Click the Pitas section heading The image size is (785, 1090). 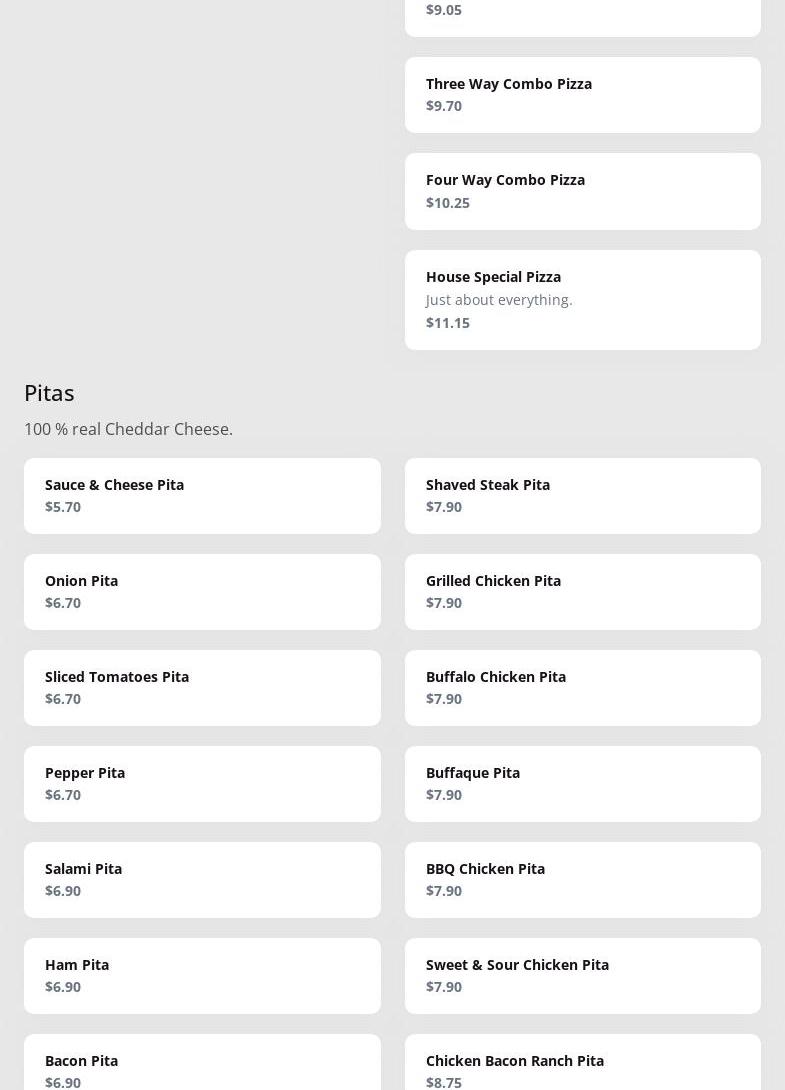[x=49, y=392]
